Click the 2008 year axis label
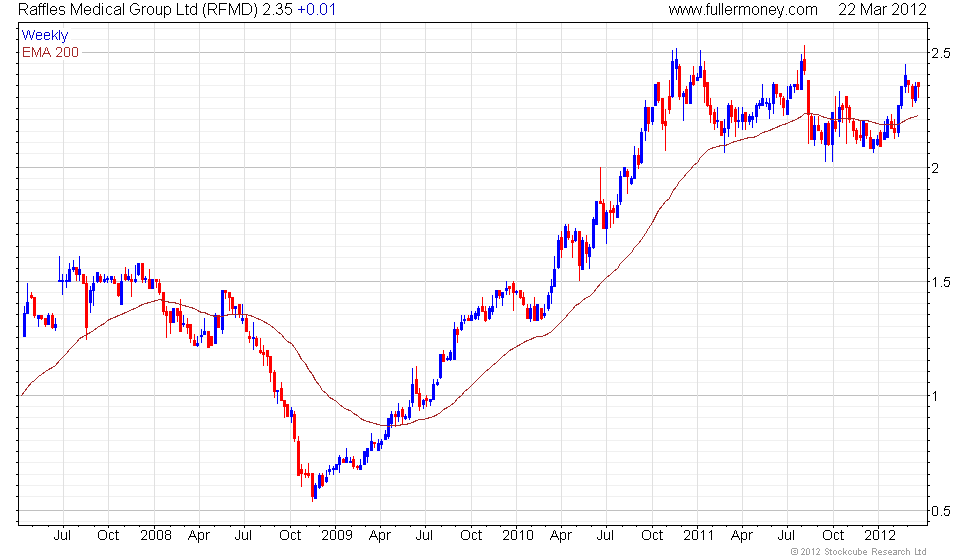Screen dimensions: 980x560 tap(156, 535)
